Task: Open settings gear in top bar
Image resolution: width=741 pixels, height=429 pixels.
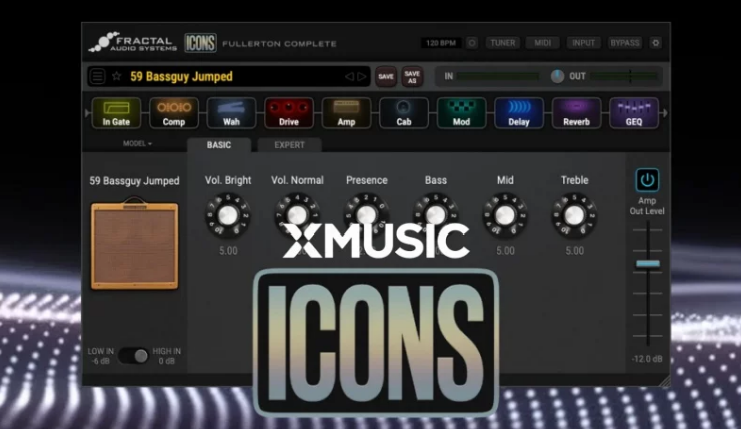Action: (655, 43)
